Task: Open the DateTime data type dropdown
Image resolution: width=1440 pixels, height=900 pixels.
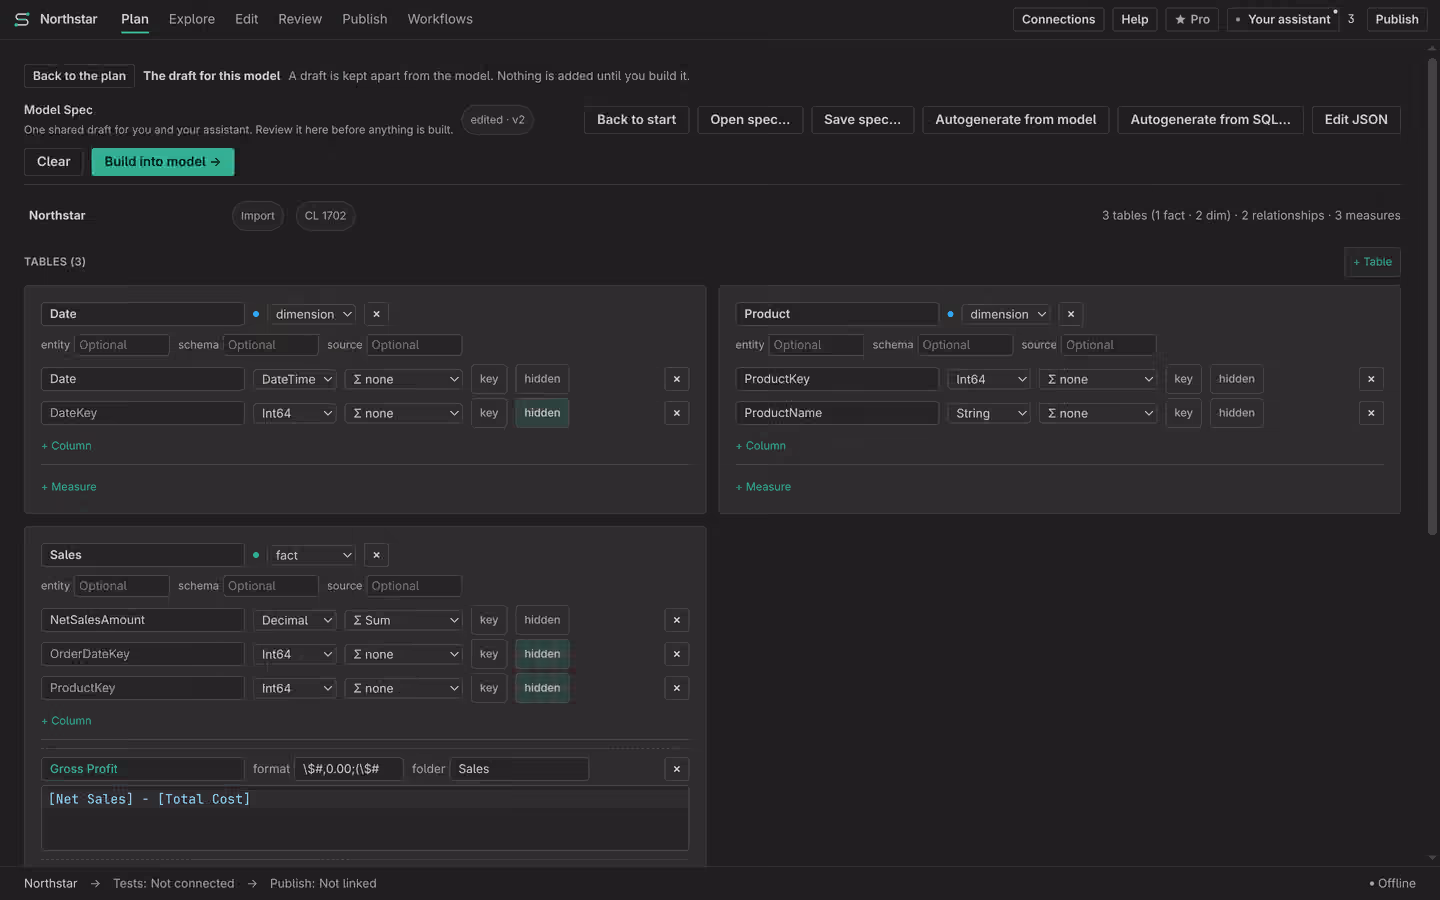Action: click(294, 379)
